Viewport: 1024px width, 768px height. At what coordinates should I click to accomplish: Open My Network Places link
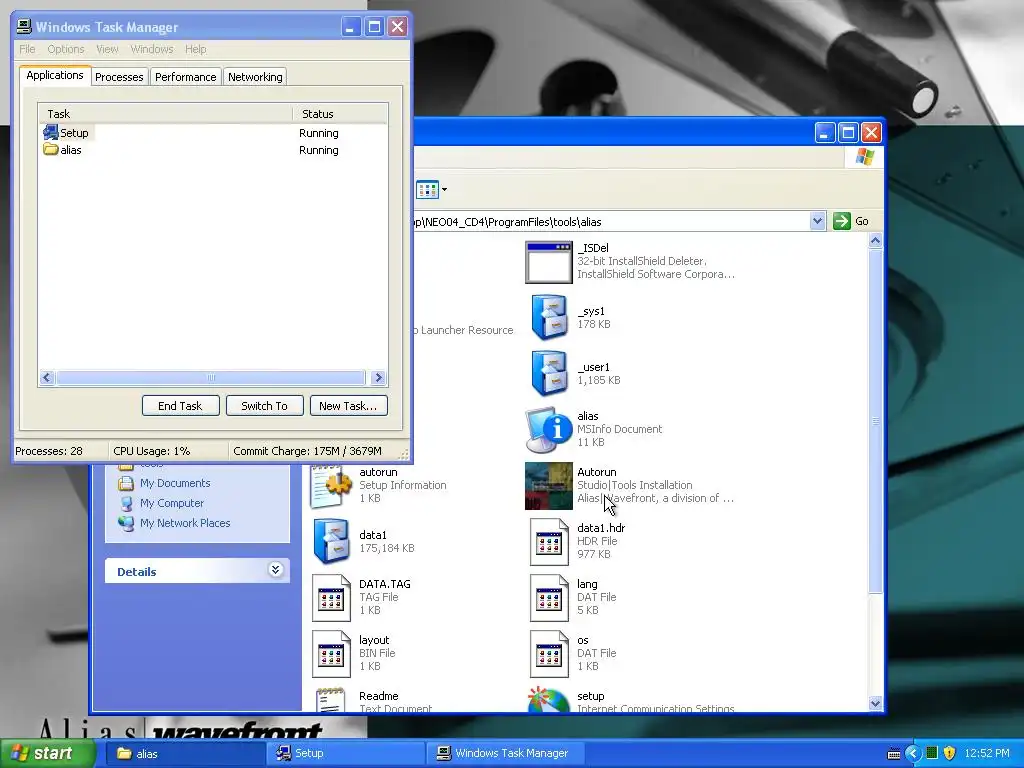(x=185, y=523)
